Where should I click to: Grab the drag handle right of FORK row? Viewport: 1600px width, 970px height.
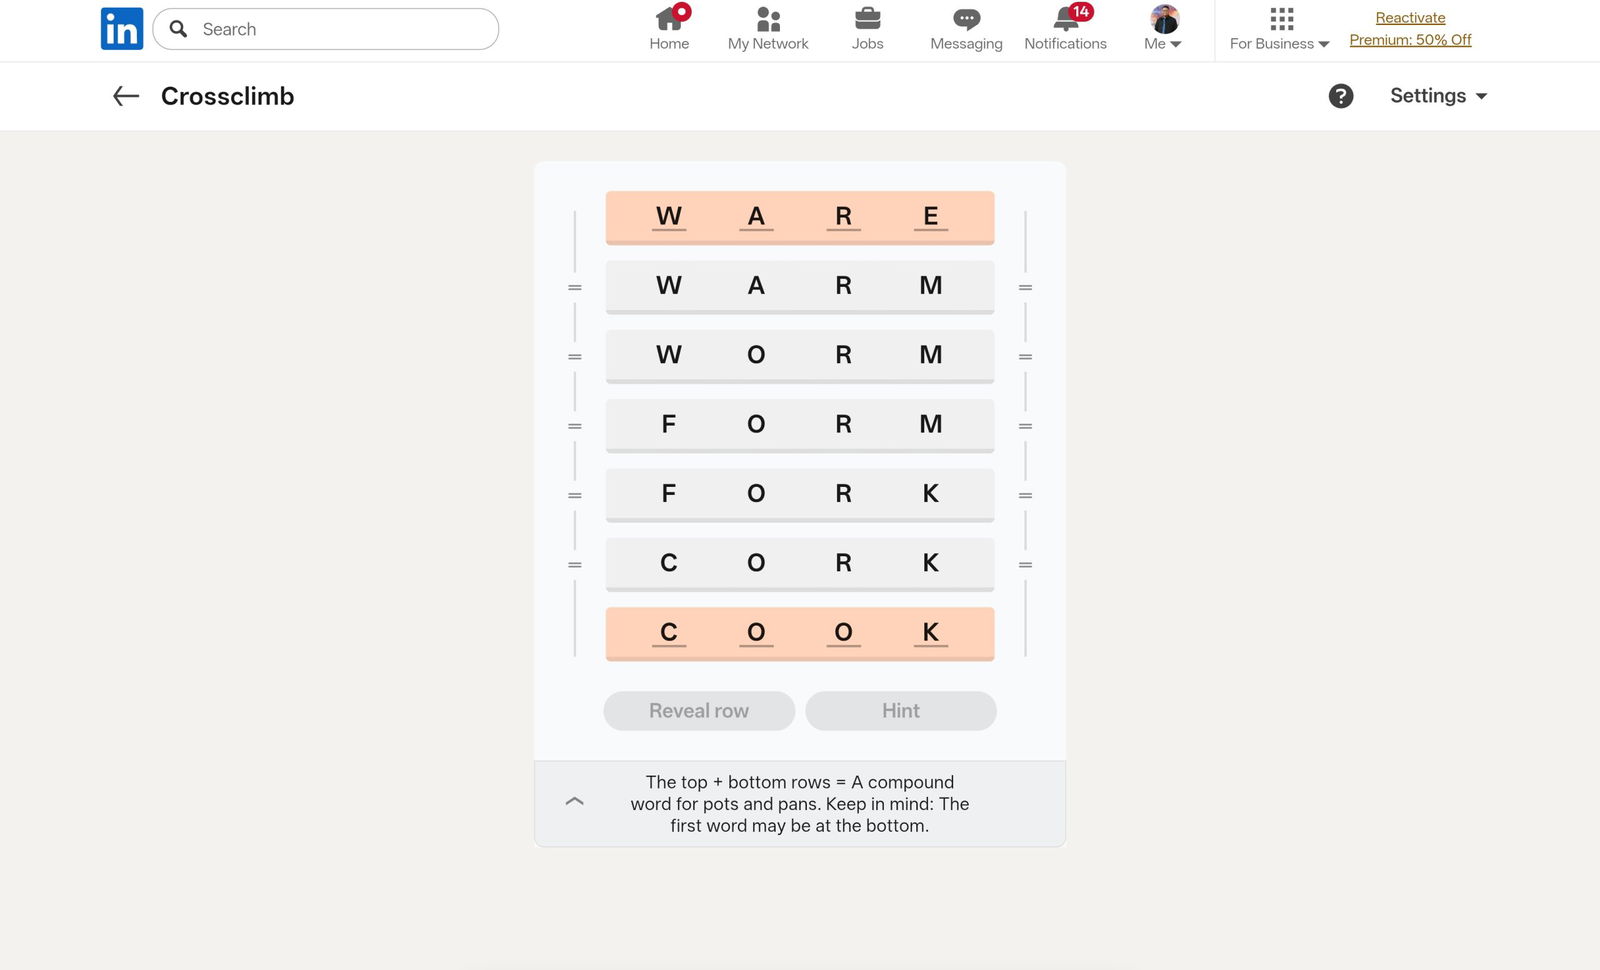pos(1025,495)
